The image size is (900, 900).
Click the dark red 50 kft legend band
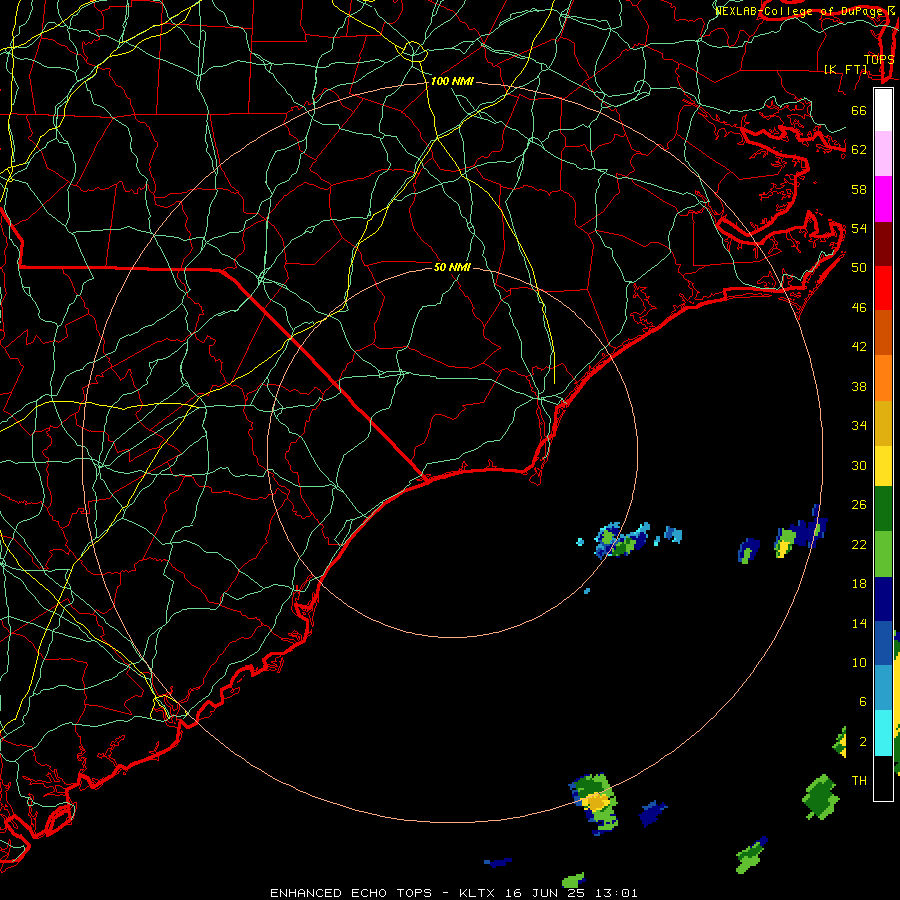point(883,243)
